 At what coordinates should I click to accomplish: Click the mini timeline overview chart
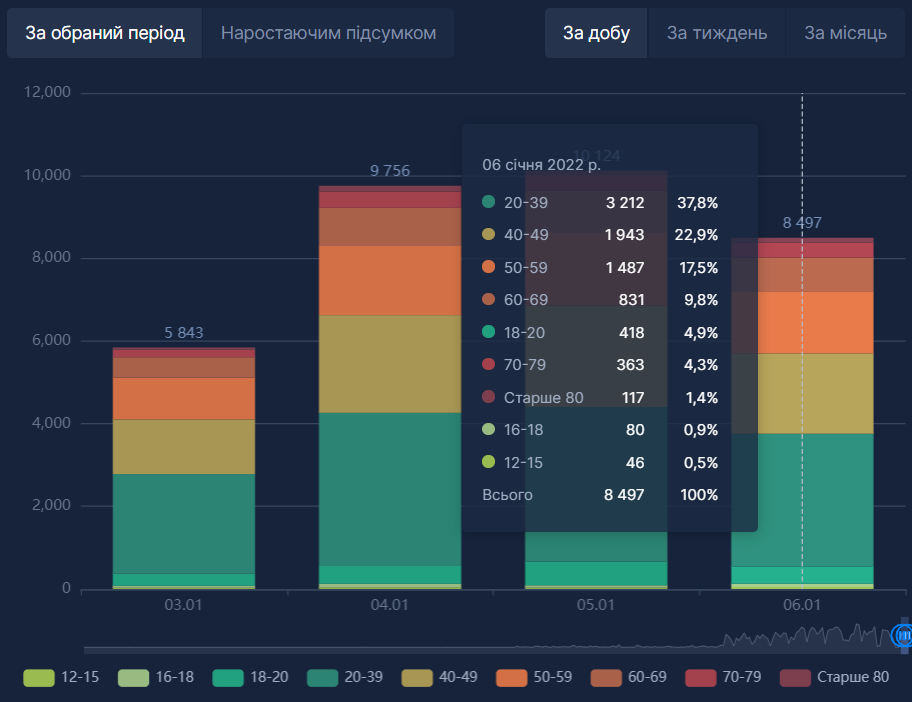click(x=494, y=636)
